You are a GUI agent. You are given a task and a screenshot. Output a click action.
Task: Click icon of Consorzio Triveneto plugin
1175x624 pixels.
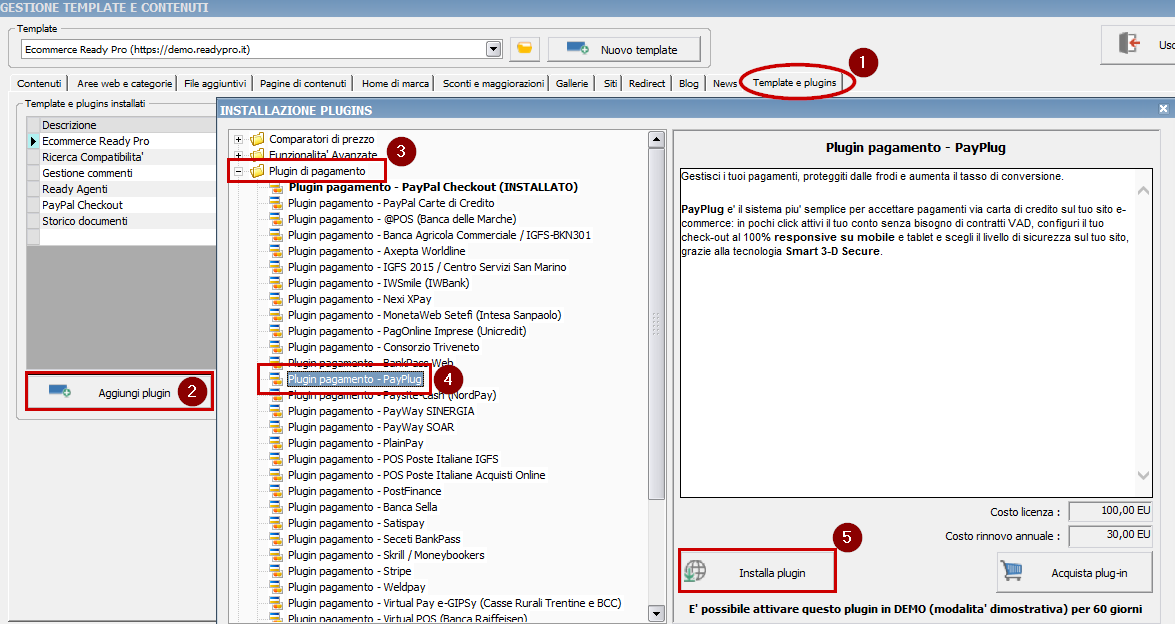coord(276,347)
